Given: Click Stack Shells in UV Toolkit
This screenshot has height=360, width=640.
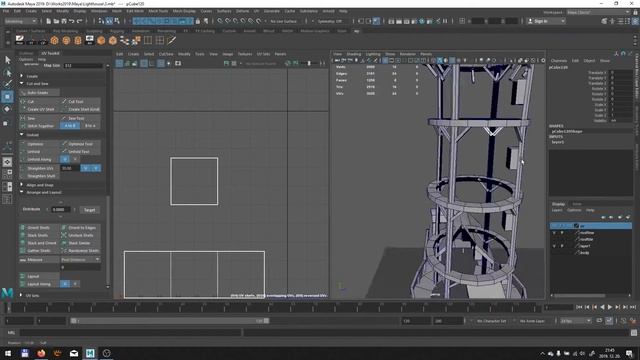Looking at the screenshot, I should click(x=39, y=235).
